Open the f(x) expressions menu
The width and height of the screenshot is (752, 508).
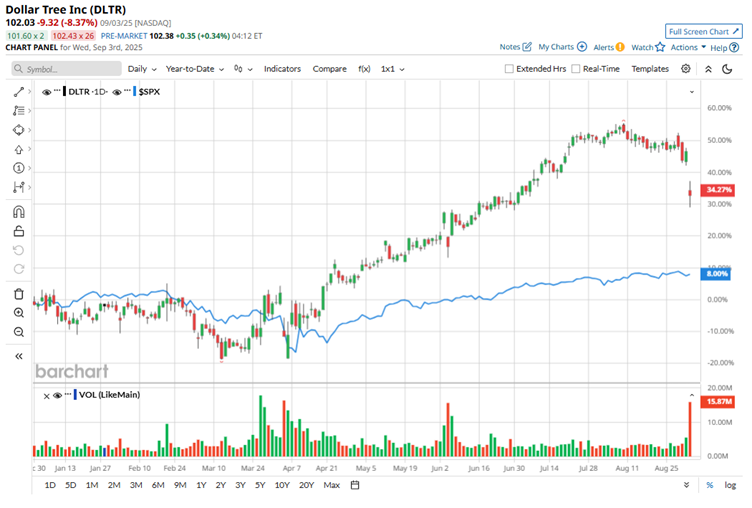point(364,69)
